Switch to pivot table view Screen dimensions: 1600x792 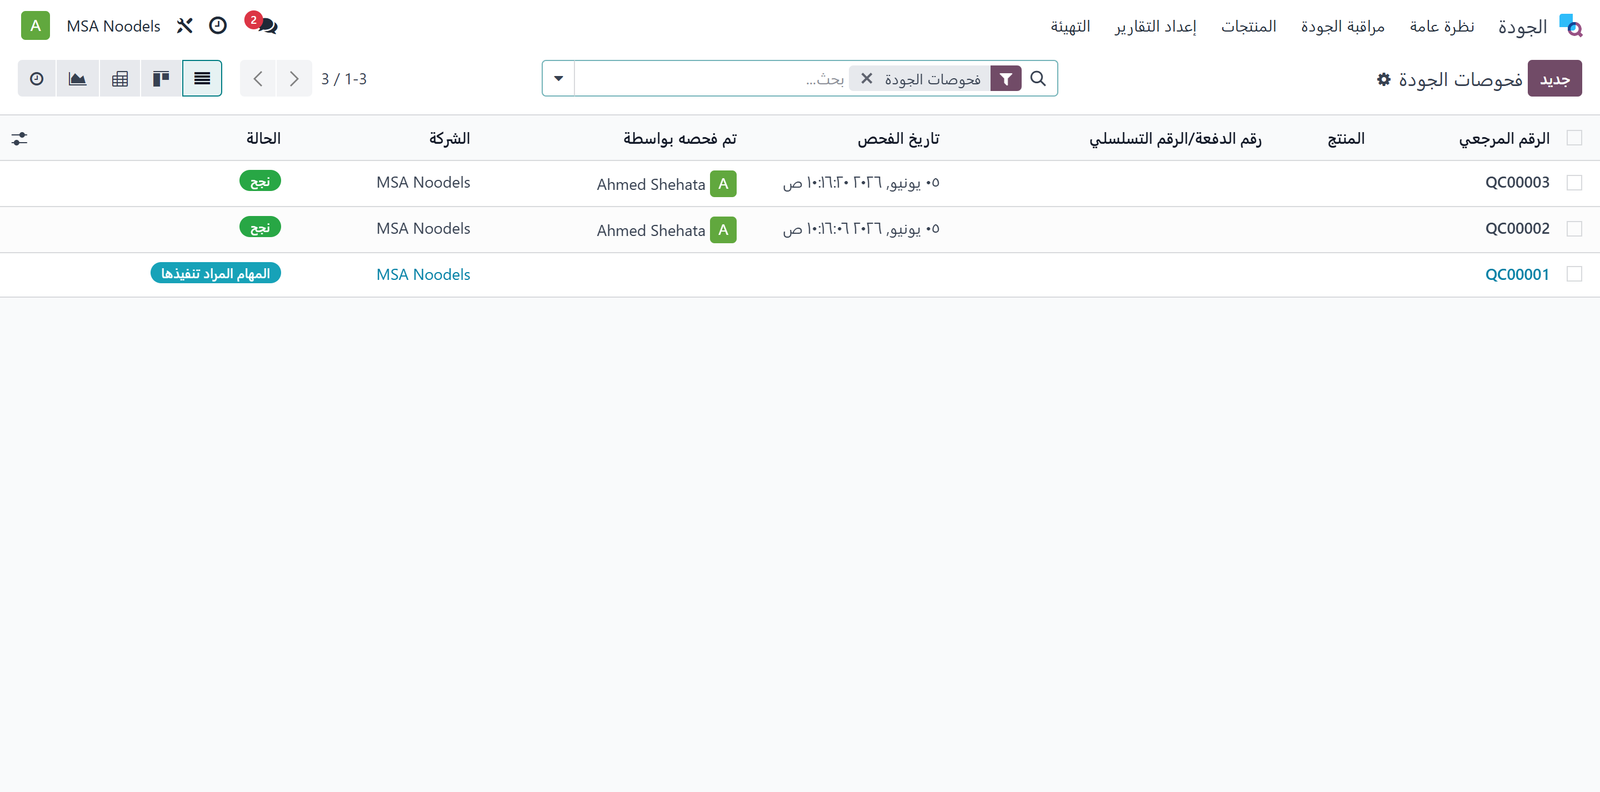120,78
